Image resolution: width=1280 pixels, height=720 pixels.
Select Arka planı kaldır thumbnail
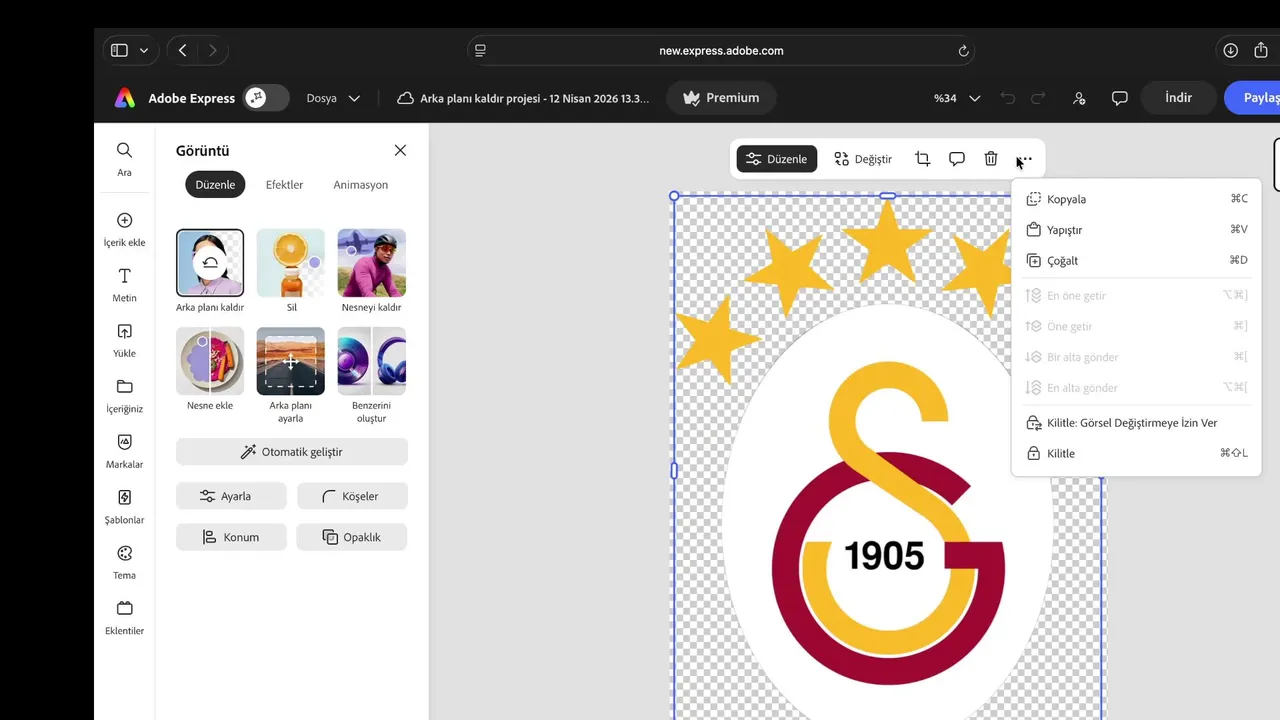click(x=210, y=263)
